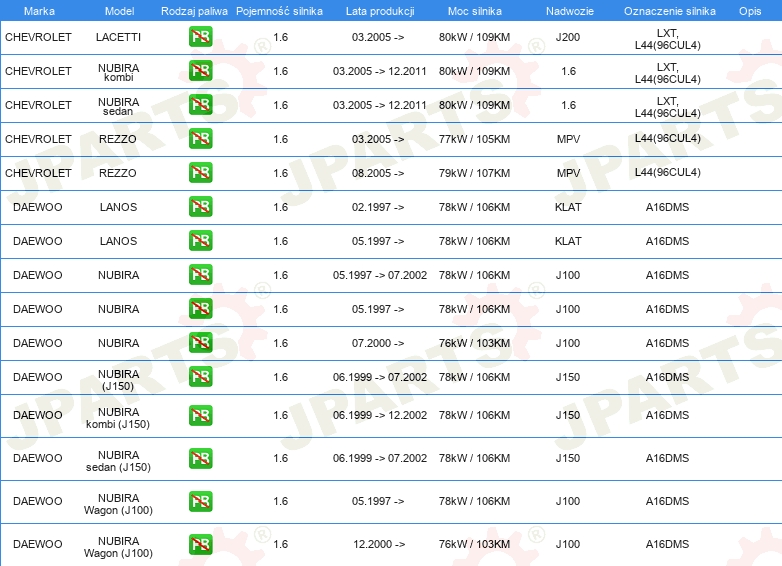Click the Rodzaj paliwa column header
Screen dimensions: 782x566
194,11
